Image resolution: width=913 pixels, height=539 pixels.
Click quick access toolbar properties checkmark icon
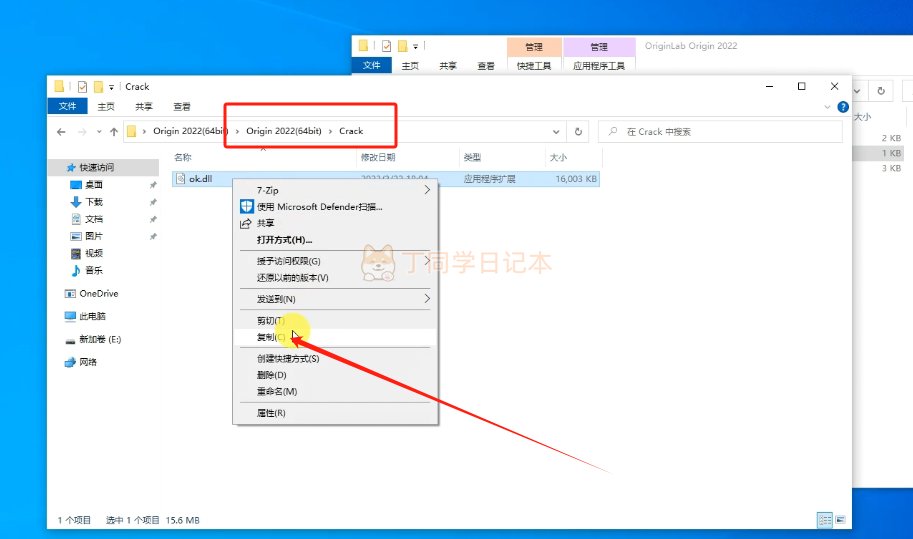(x=82, y=87)
